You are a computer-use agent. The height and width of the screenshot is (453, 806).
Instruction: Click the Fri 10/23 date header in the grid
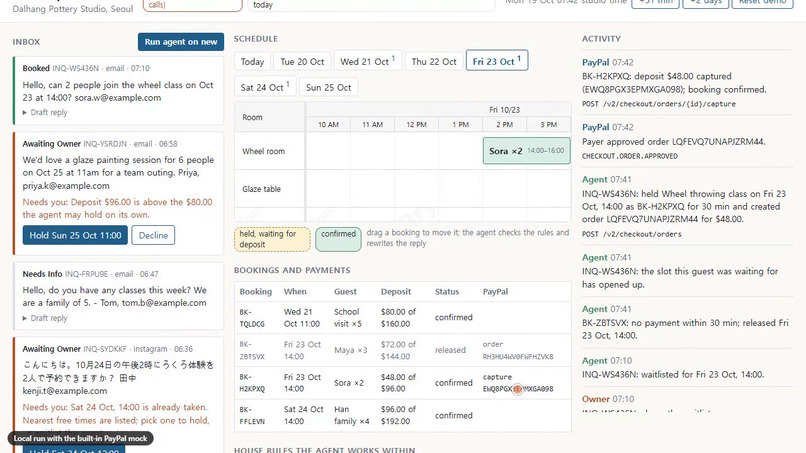pos(504,110)
